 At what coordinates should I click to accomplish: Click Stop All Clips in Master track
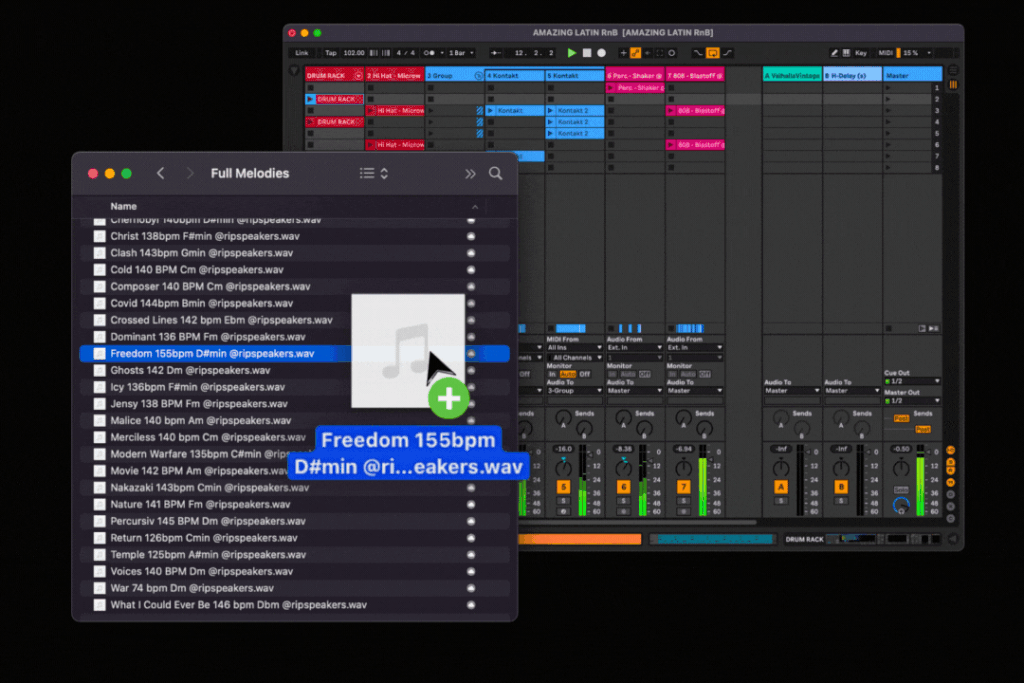(x=889, y=328)
